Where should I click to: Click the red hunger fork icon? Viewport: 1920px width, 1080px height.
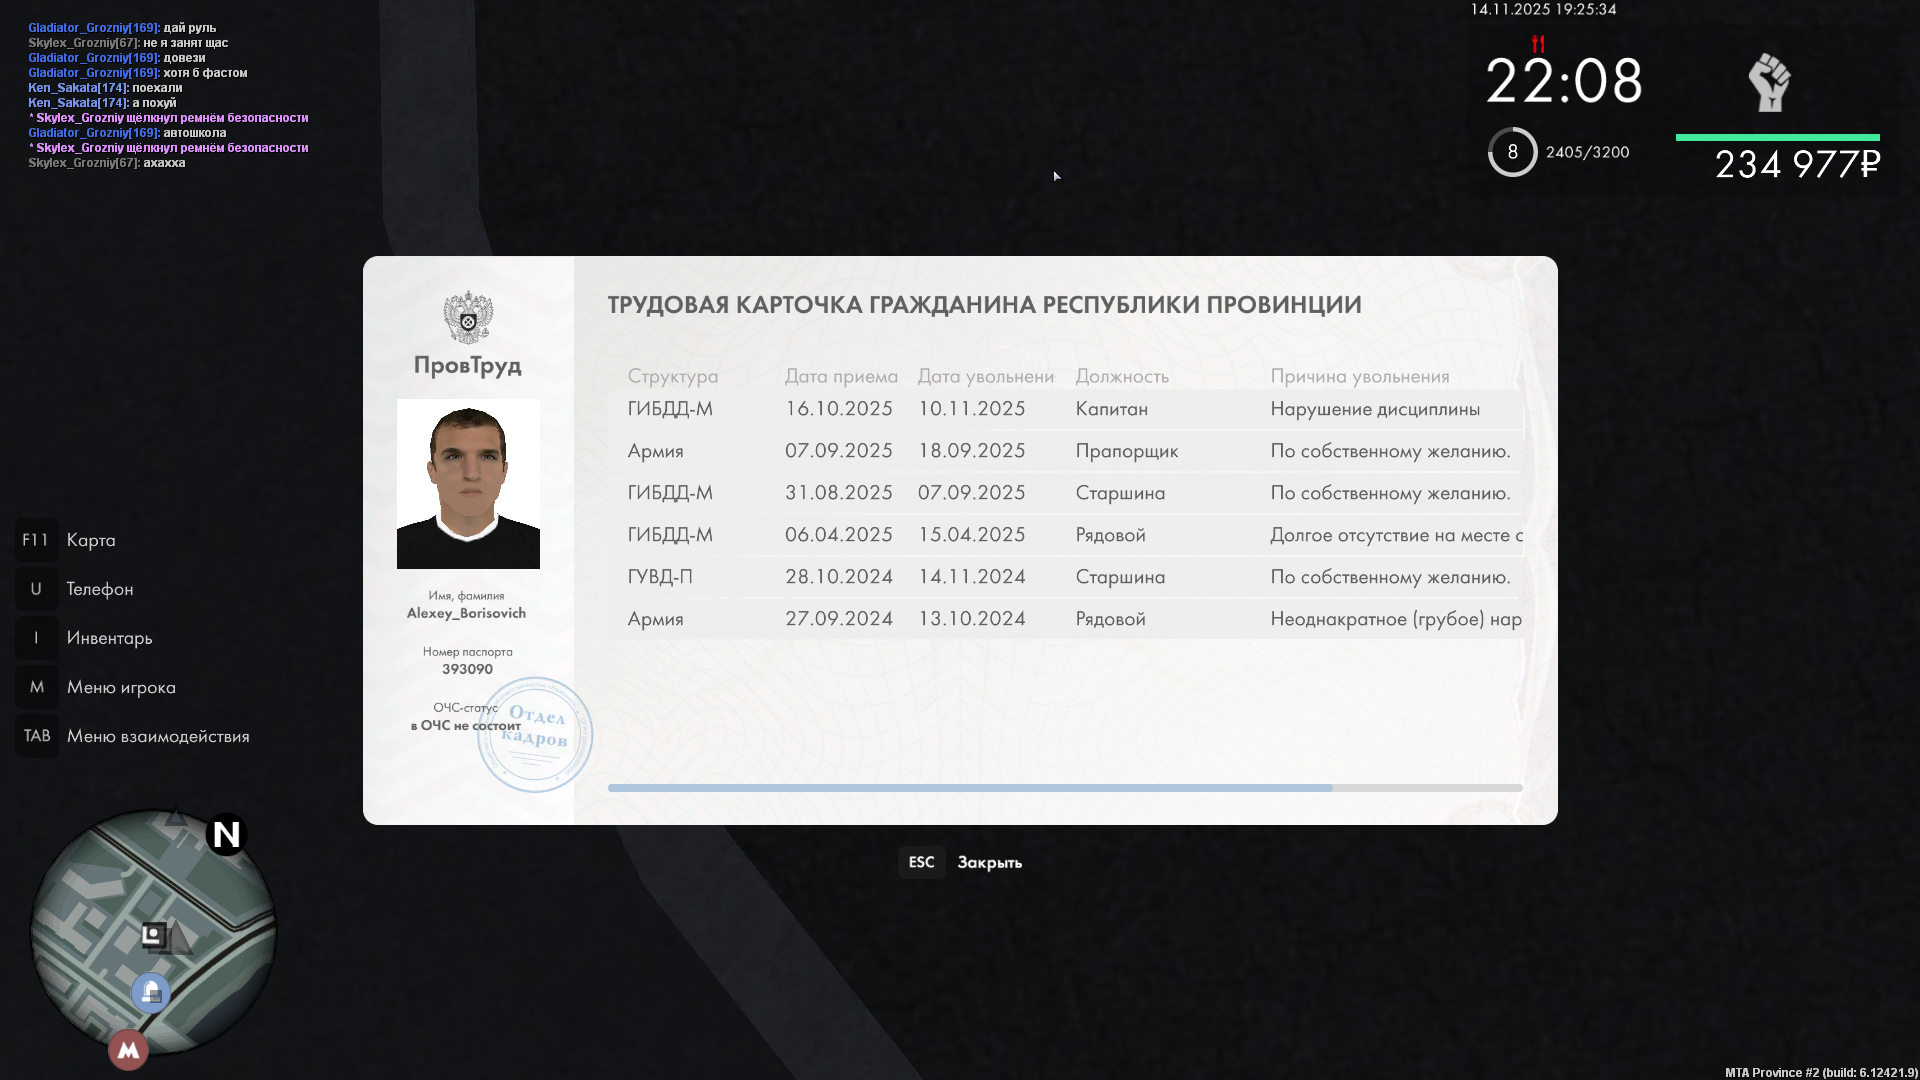pyautogui.click(x=1538, y=44)
